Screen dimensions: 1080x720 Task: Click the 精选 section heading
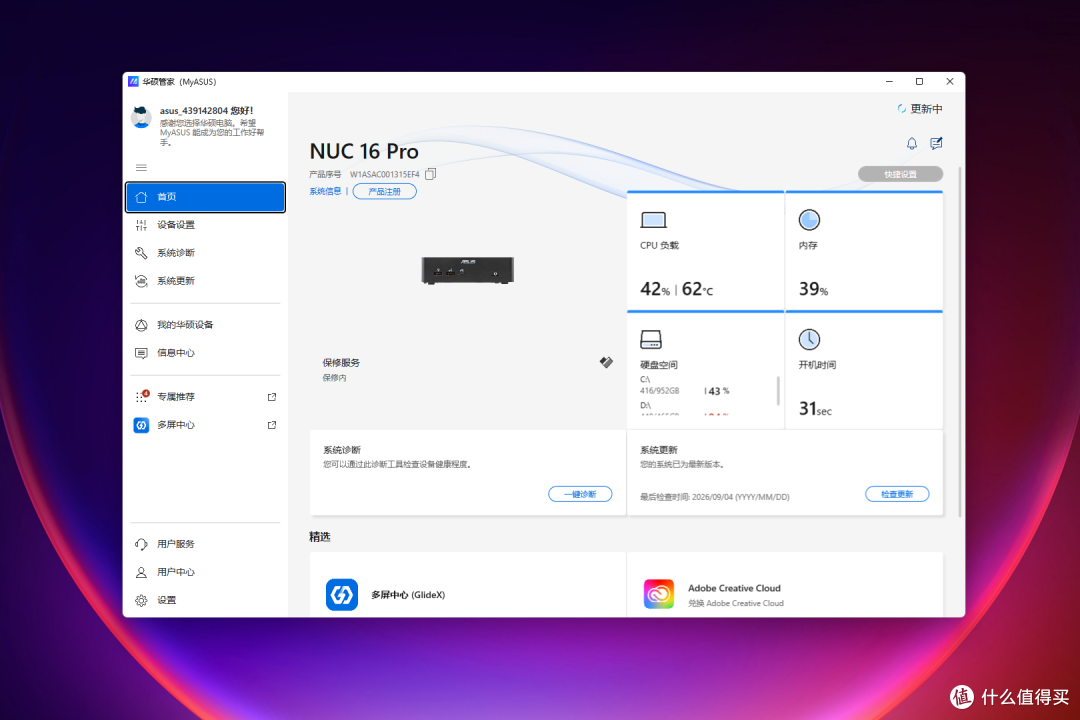320,536
